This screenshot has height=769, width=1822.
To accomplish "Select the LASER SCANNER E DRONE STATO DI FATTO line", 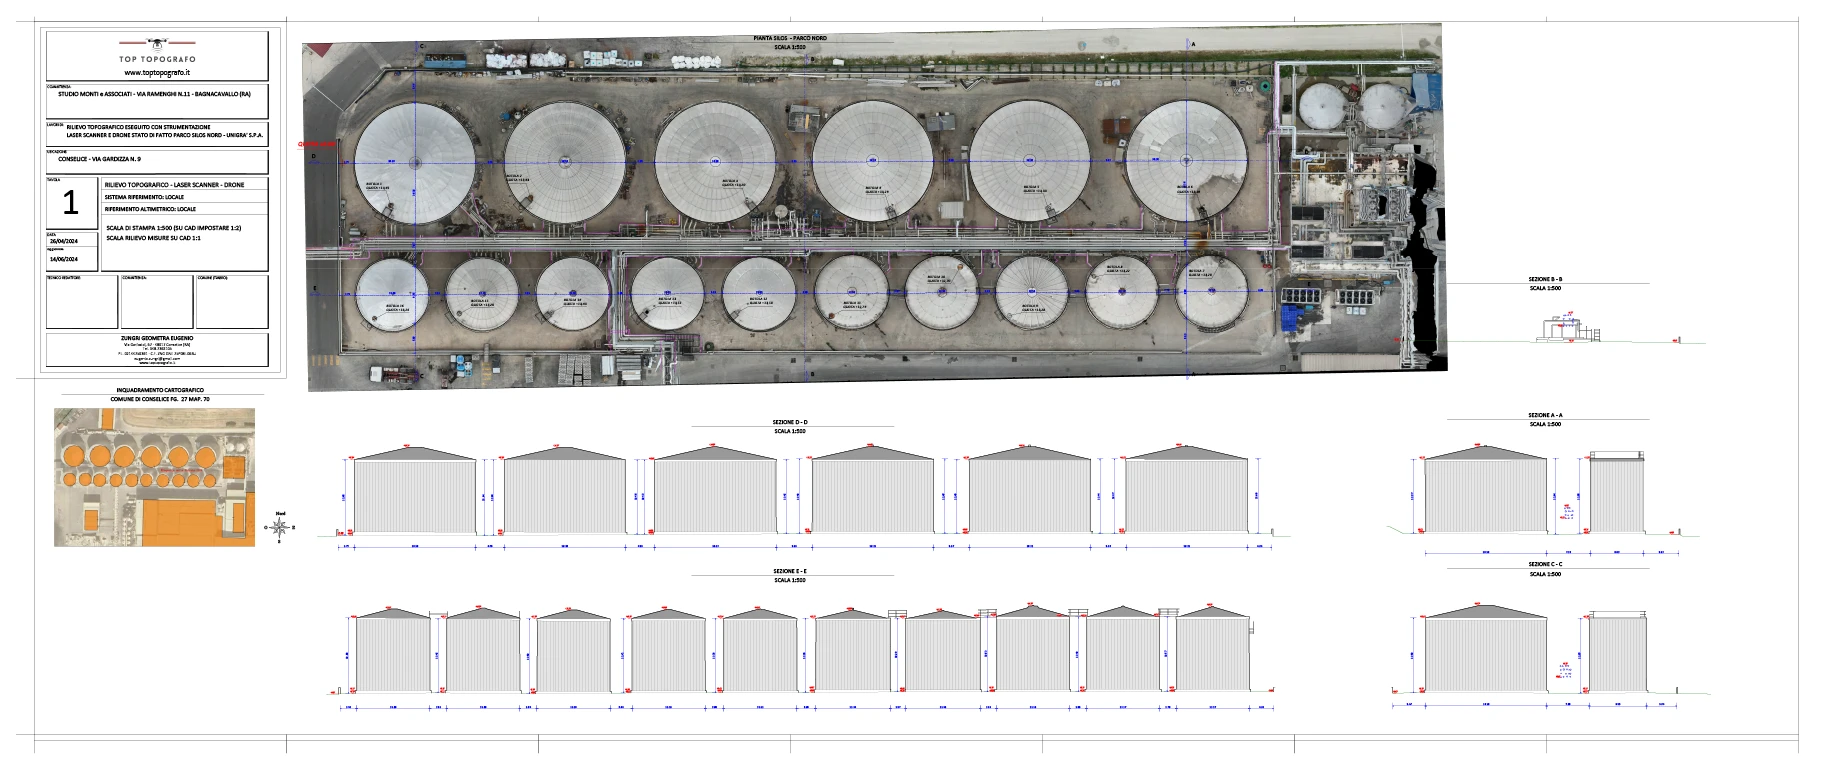I will [165, 135].
